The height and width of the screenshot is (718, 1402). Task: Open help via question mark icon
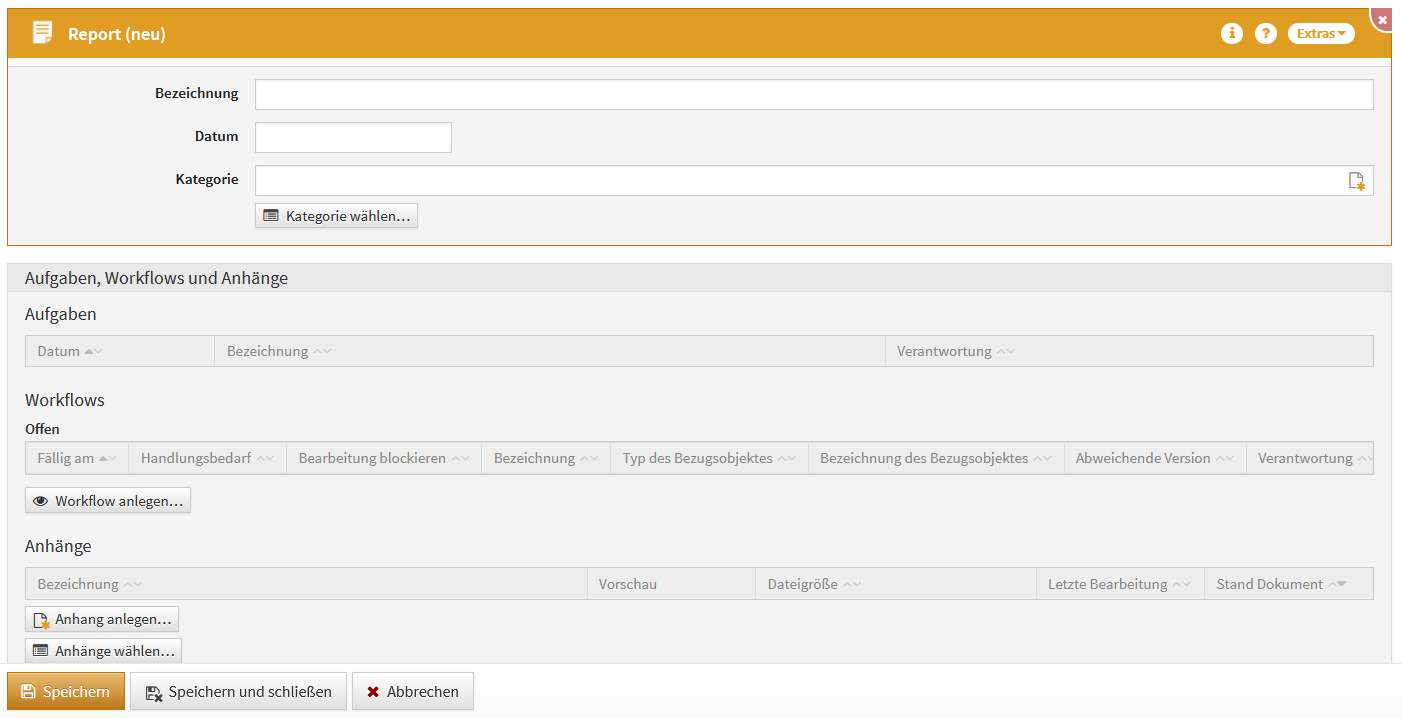point(1266,34)
